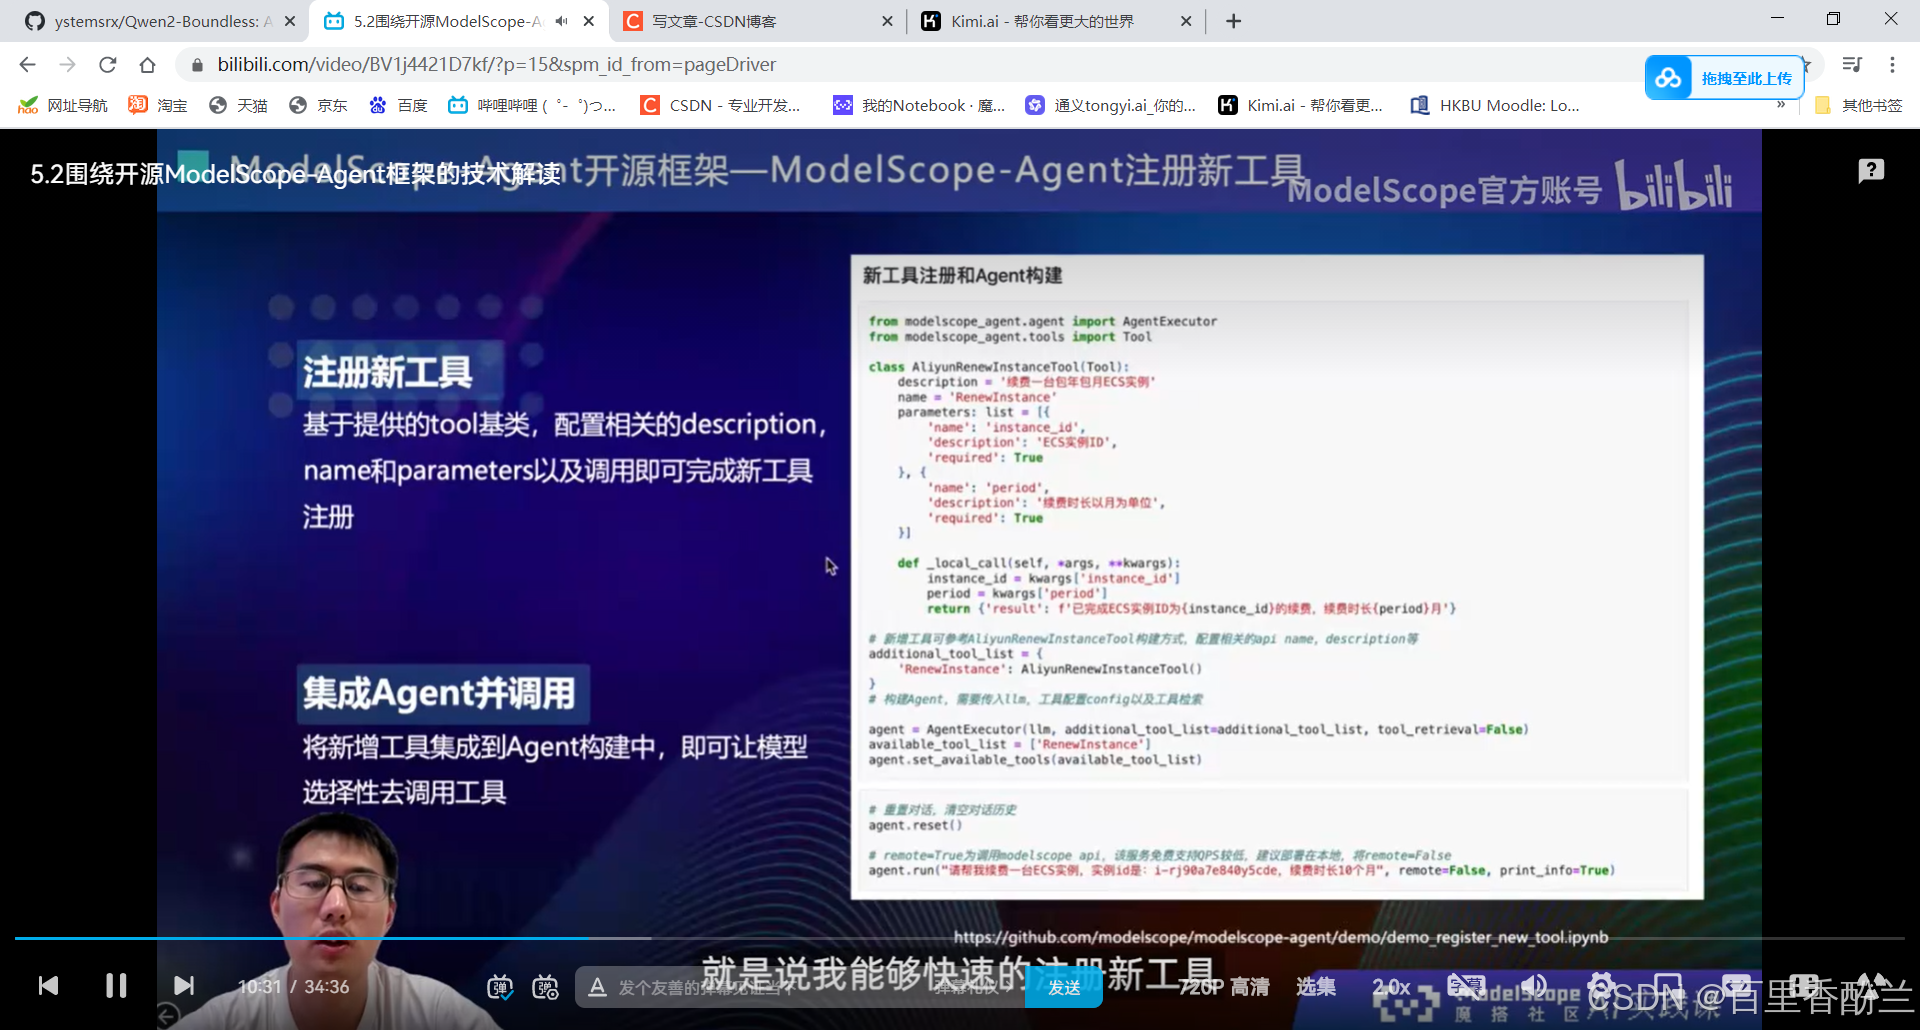Expand hidden bookmarks chevron
Screen dimensions: 1920x1030
(1781, 105)
